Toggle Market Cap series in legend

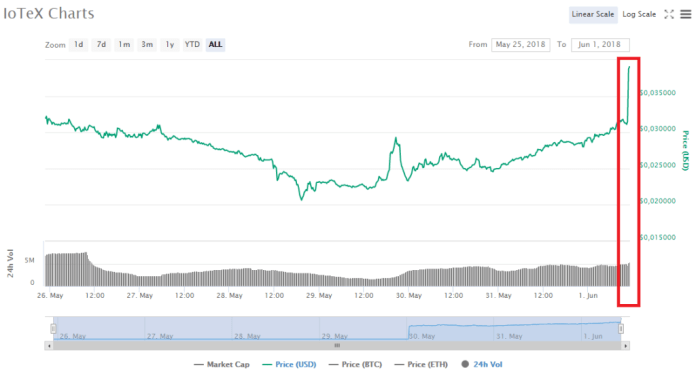(222, 364)
